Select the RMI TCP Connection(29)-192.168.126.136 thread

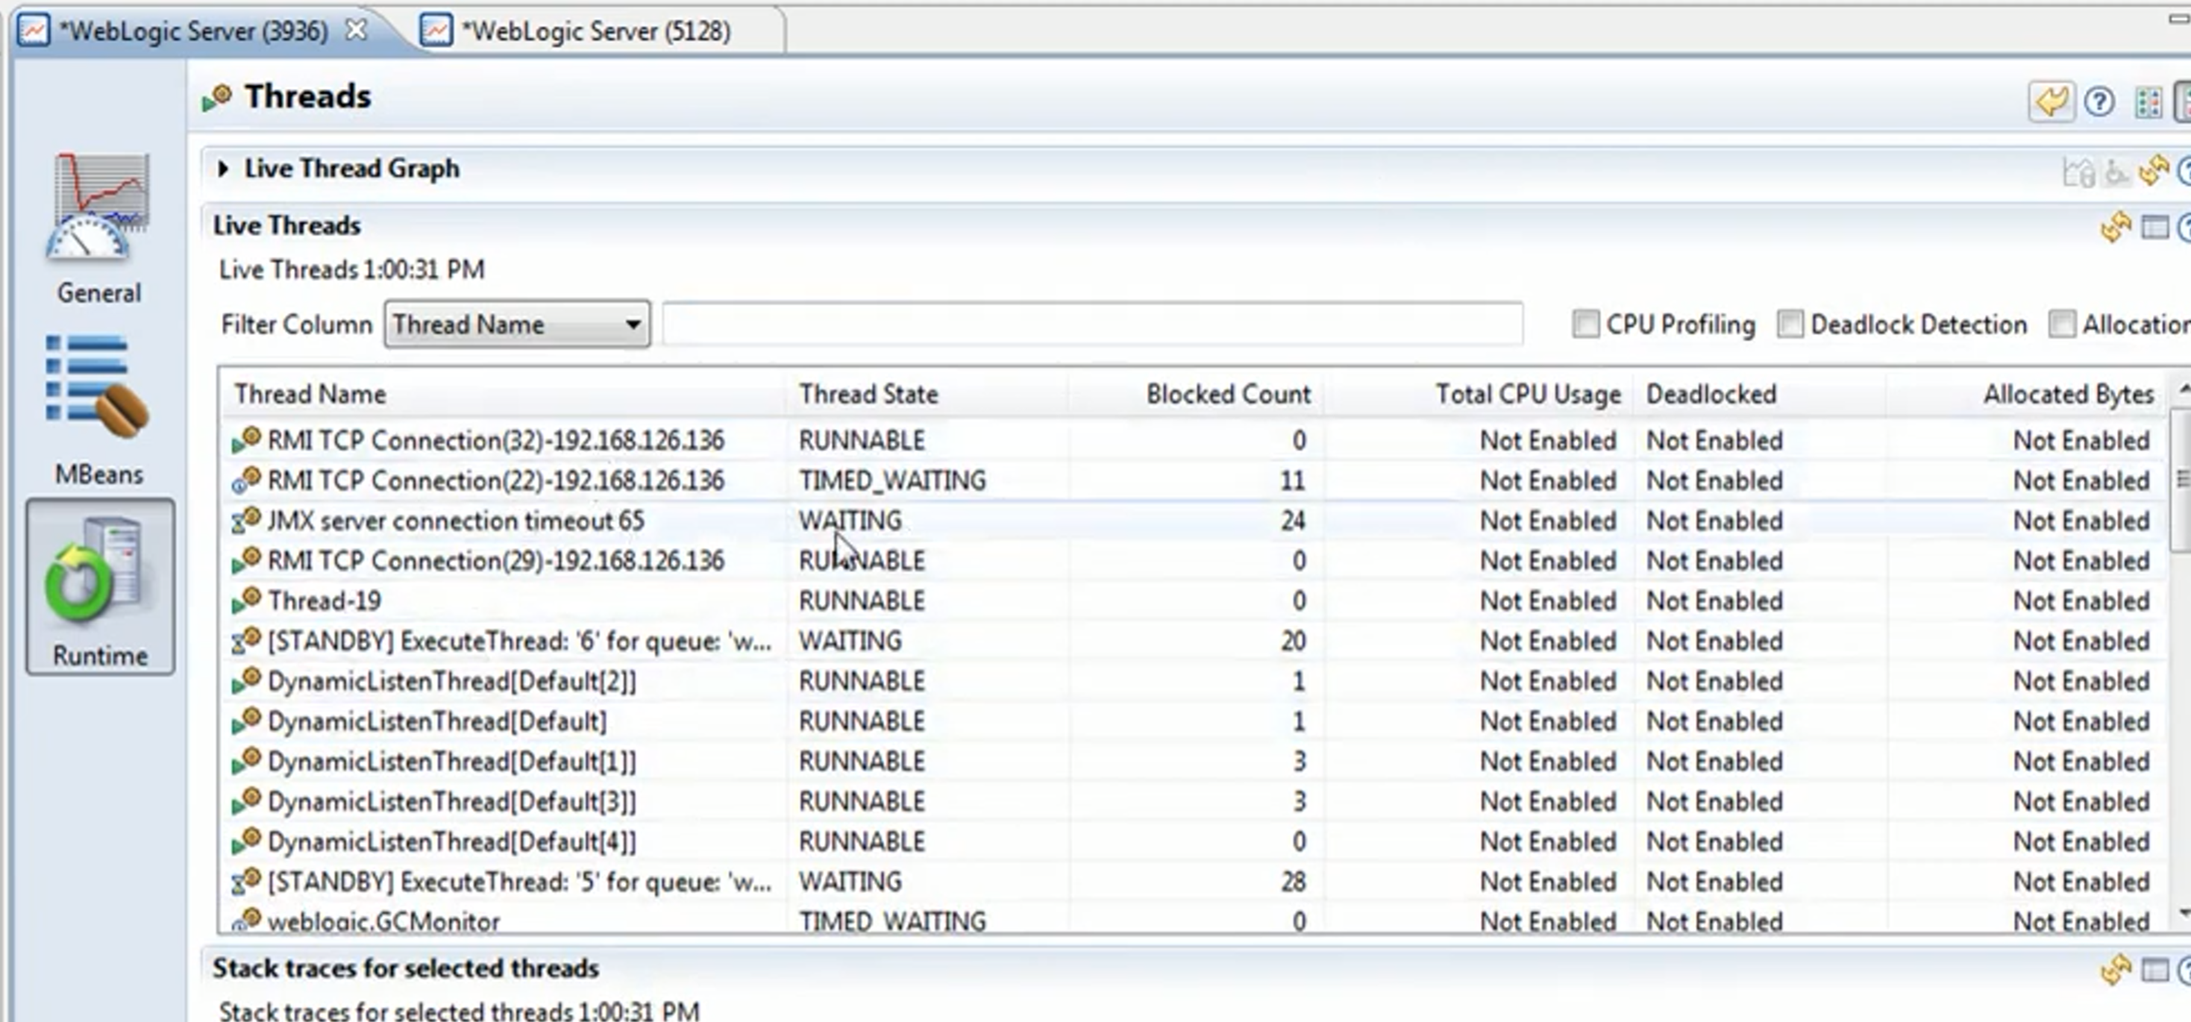click(1193, 560)
